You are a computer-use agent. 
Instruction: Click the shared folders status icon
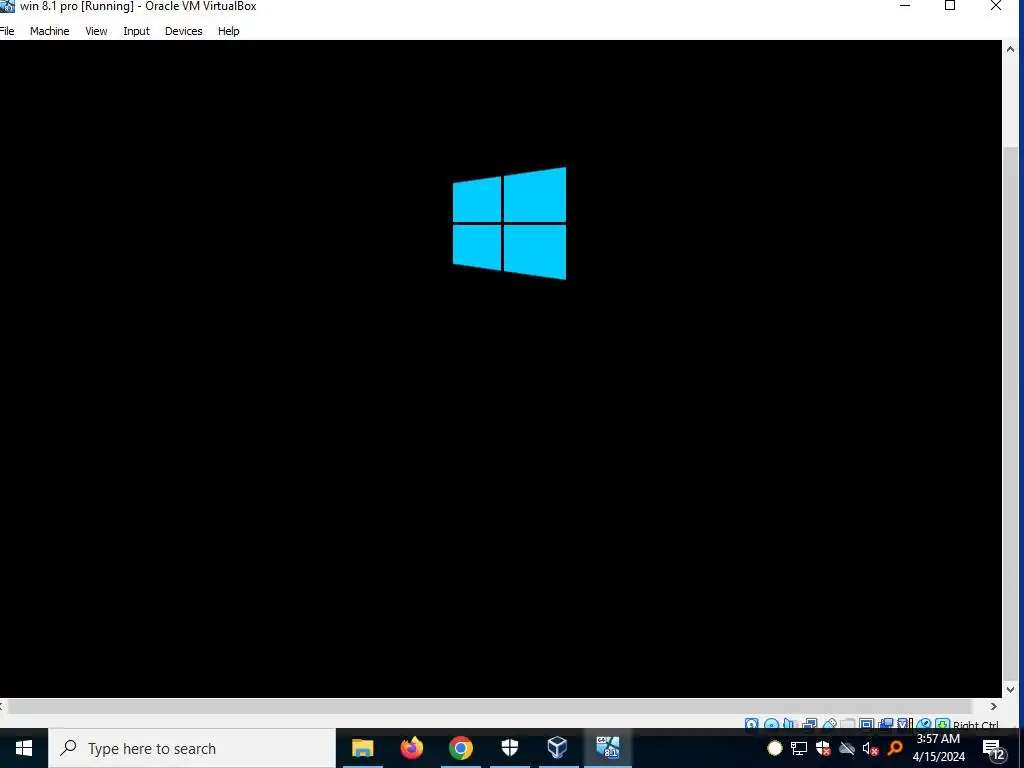tap(848, 724)
